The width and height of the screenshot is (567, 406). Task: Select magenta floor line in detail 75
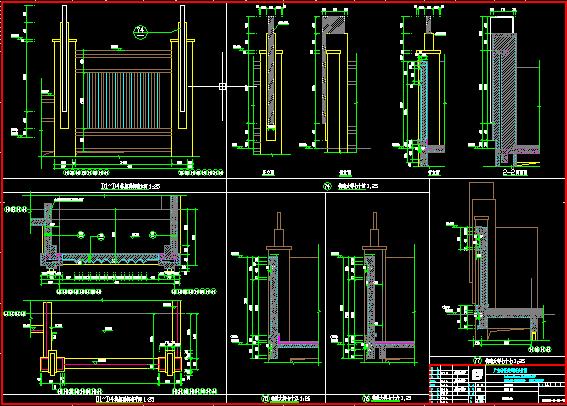coord(299,342)
